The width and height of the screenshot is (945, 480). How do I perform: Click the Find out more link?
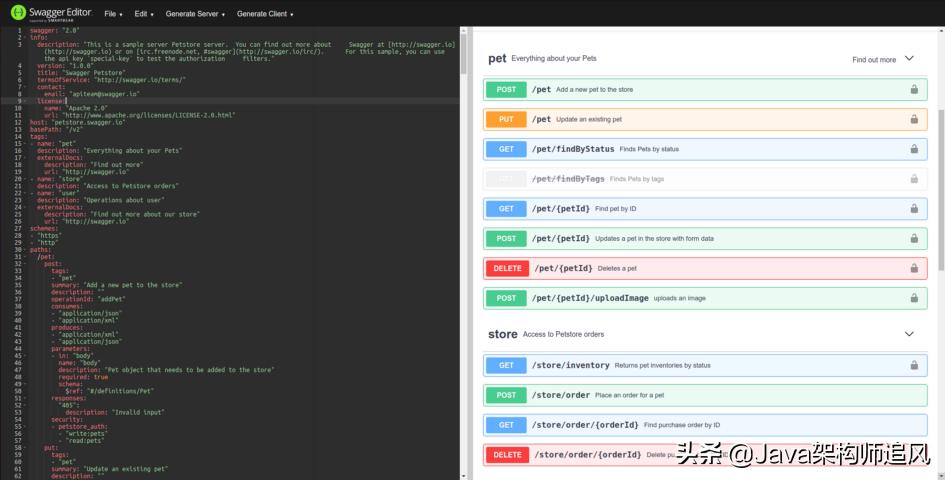(874, 60)
